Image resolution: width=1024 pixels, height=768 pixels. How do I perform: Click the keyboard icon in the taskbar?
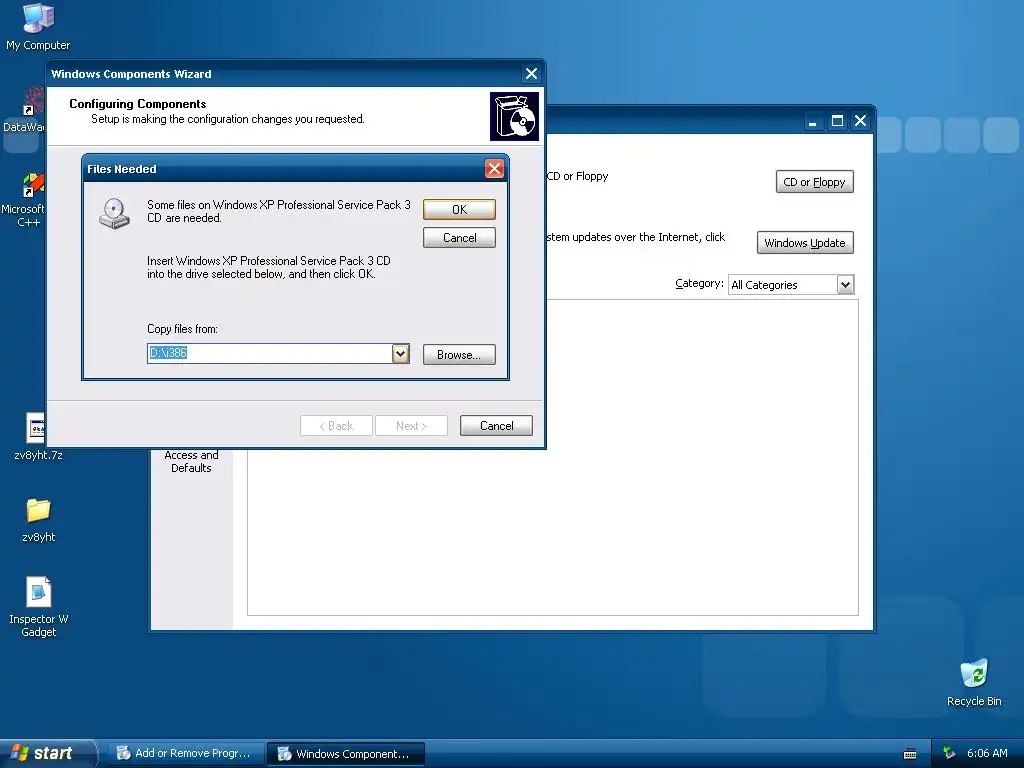(910, 754)
